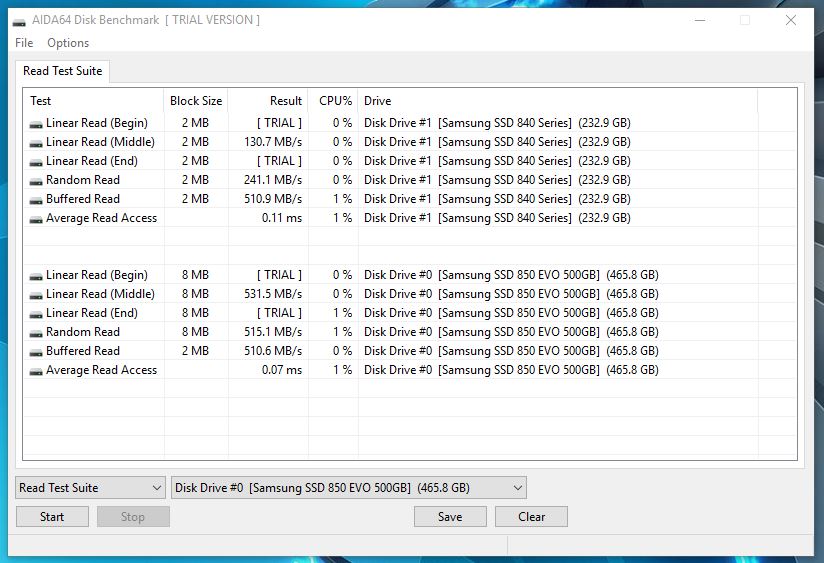Click the drive icon for Linear Read (End) 2 MB row
Viewport: 824px width, 563px height.
click(x=36, y=162)
